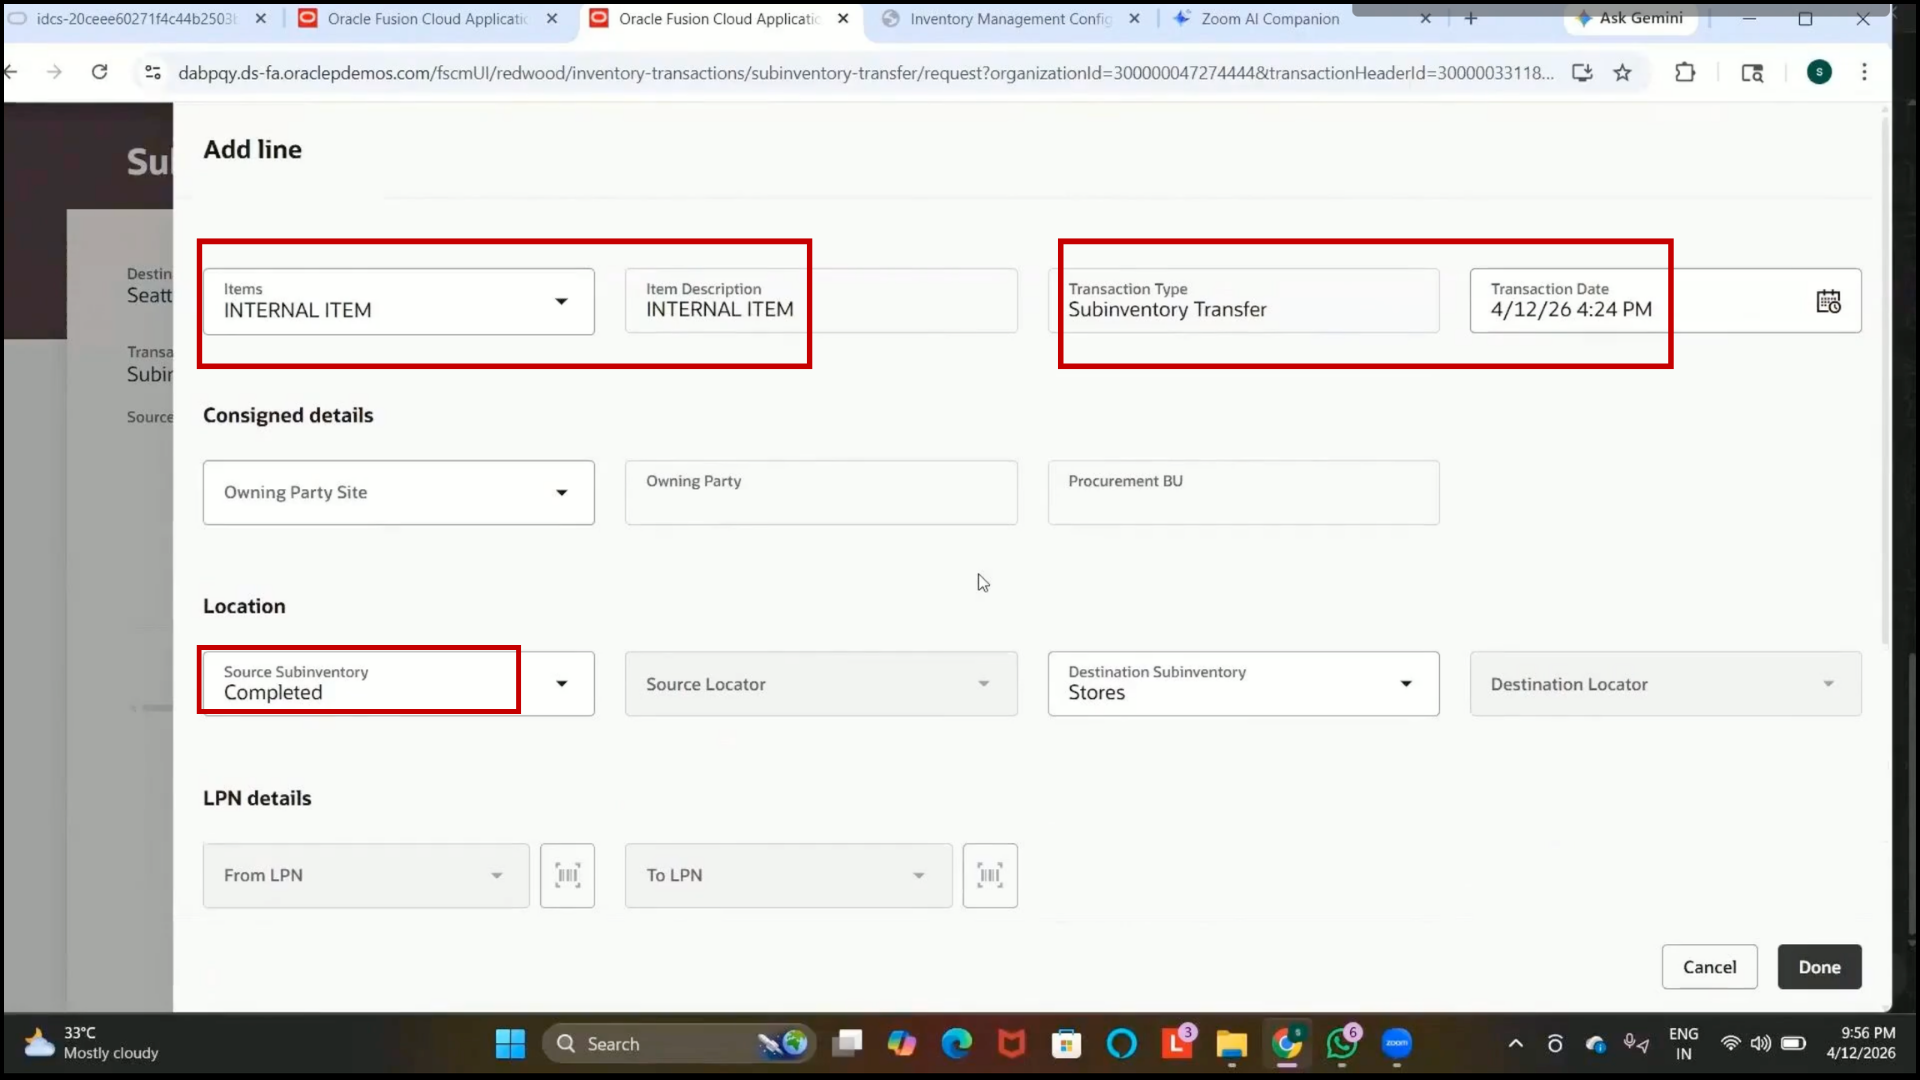The width and height of the screenshot is (1920, 1080).
Task: Open Microsoft Store from the taskbar
Action: click(x=1066, y=1044)
